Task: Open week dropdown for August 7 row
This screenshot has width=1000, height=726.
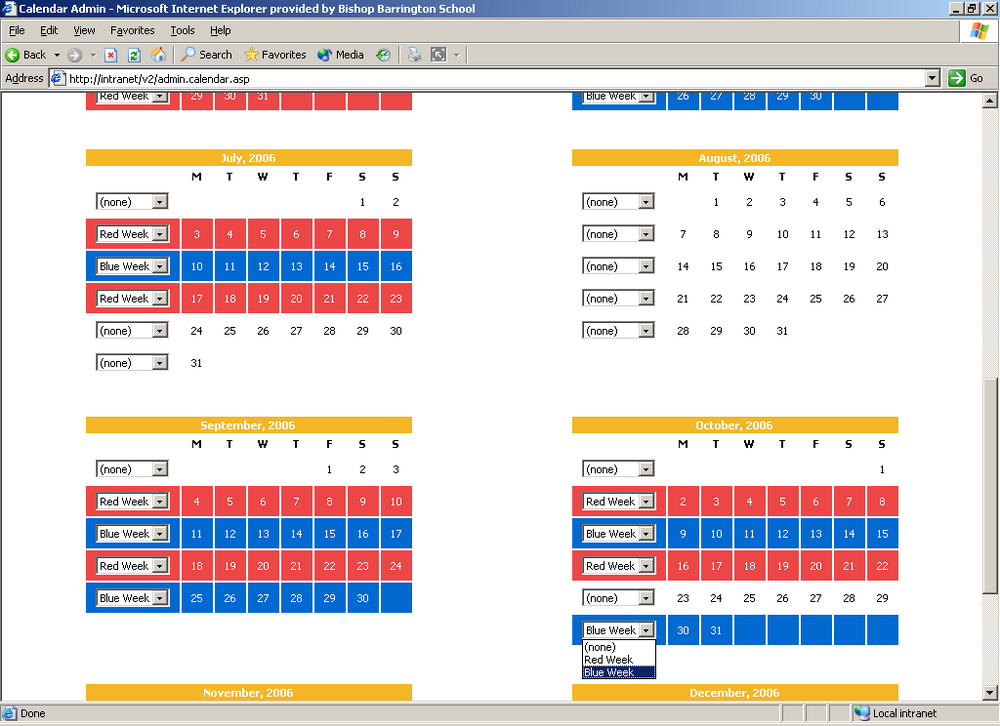Action: click(618, 234)
